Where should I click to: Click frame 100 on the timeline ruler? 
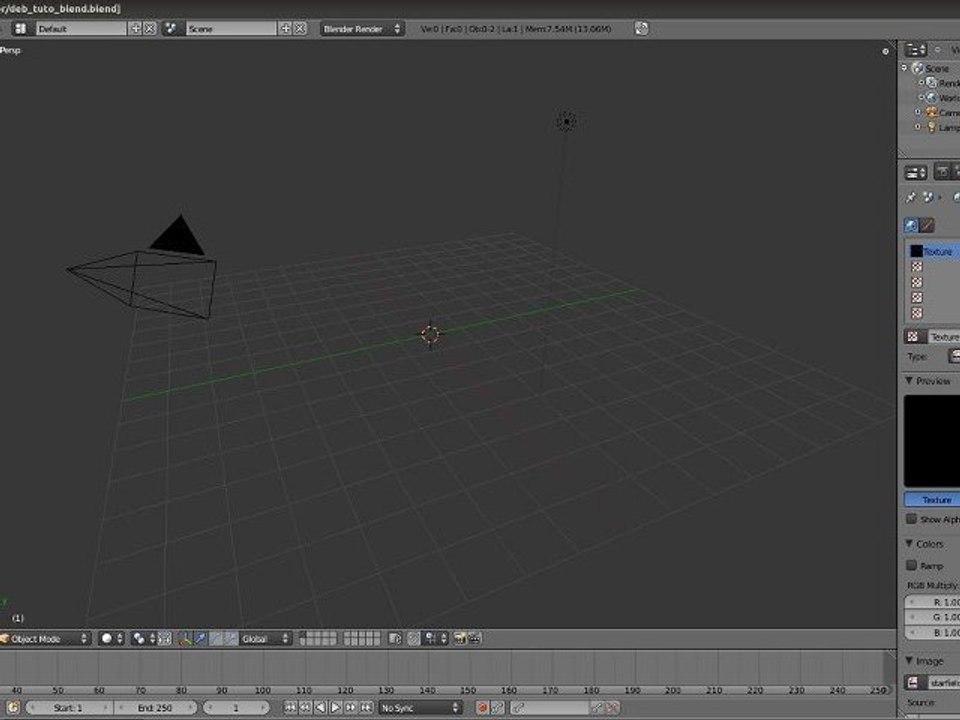tap(263, 690)
